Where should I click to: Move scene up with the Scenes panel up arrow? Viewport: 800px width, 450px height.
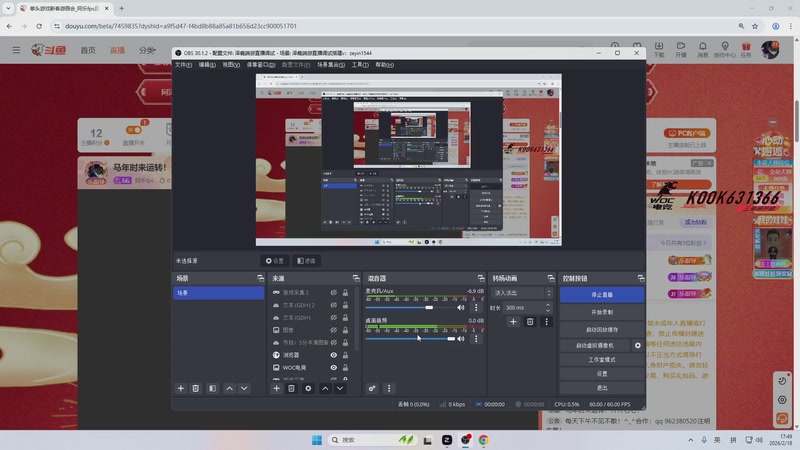coord(230,388)
